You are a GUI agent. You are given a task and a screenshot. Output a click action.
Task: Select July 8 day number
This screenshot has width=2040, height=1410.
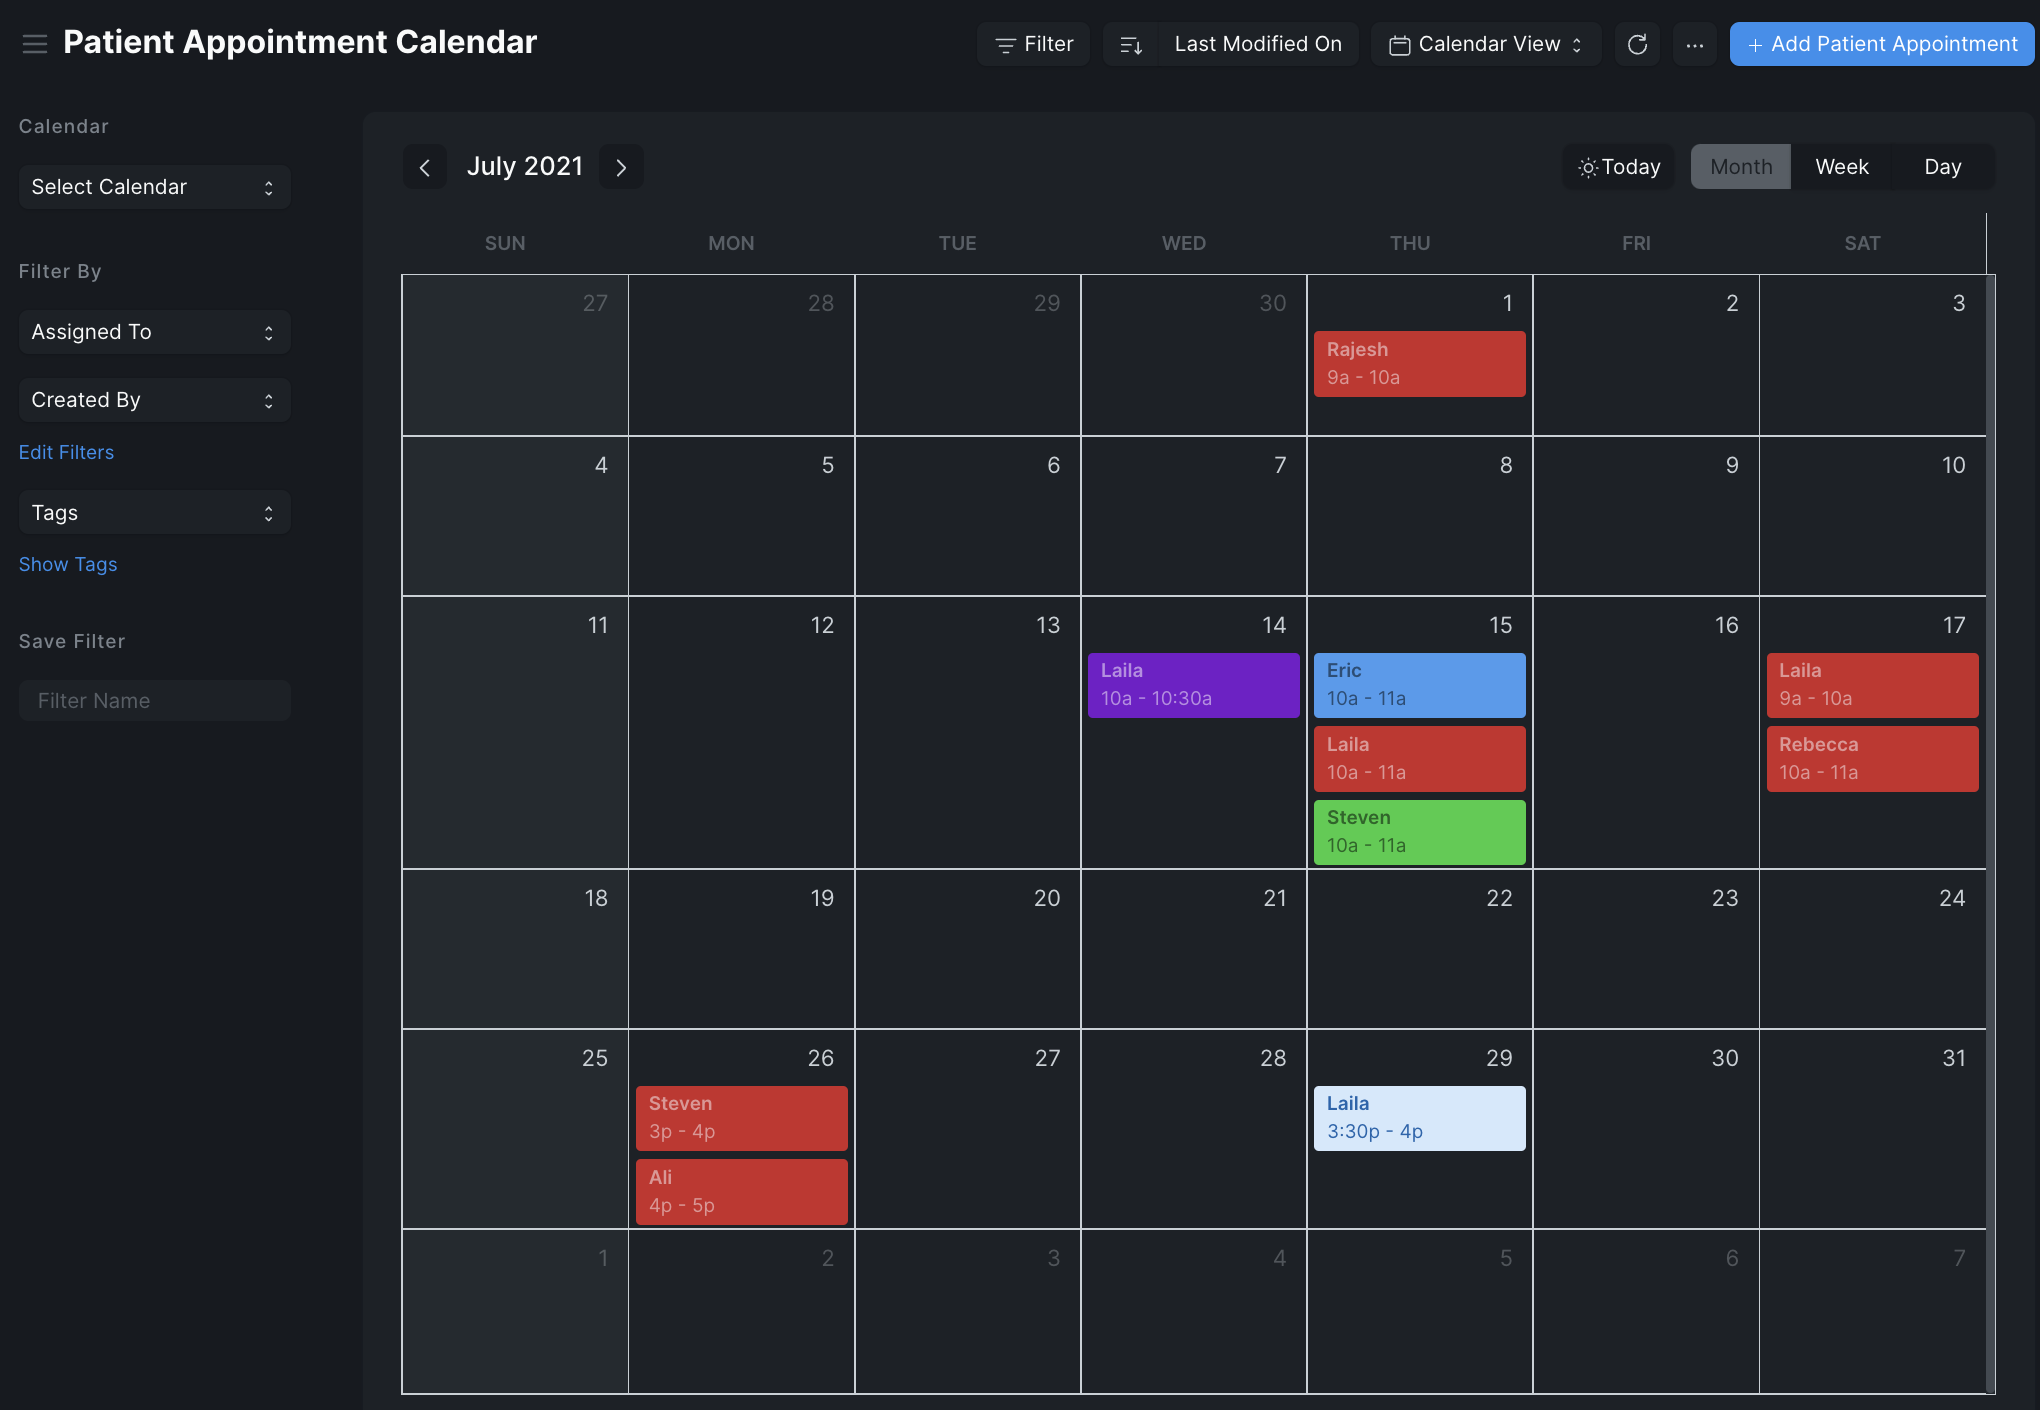tap(1506, 466)
